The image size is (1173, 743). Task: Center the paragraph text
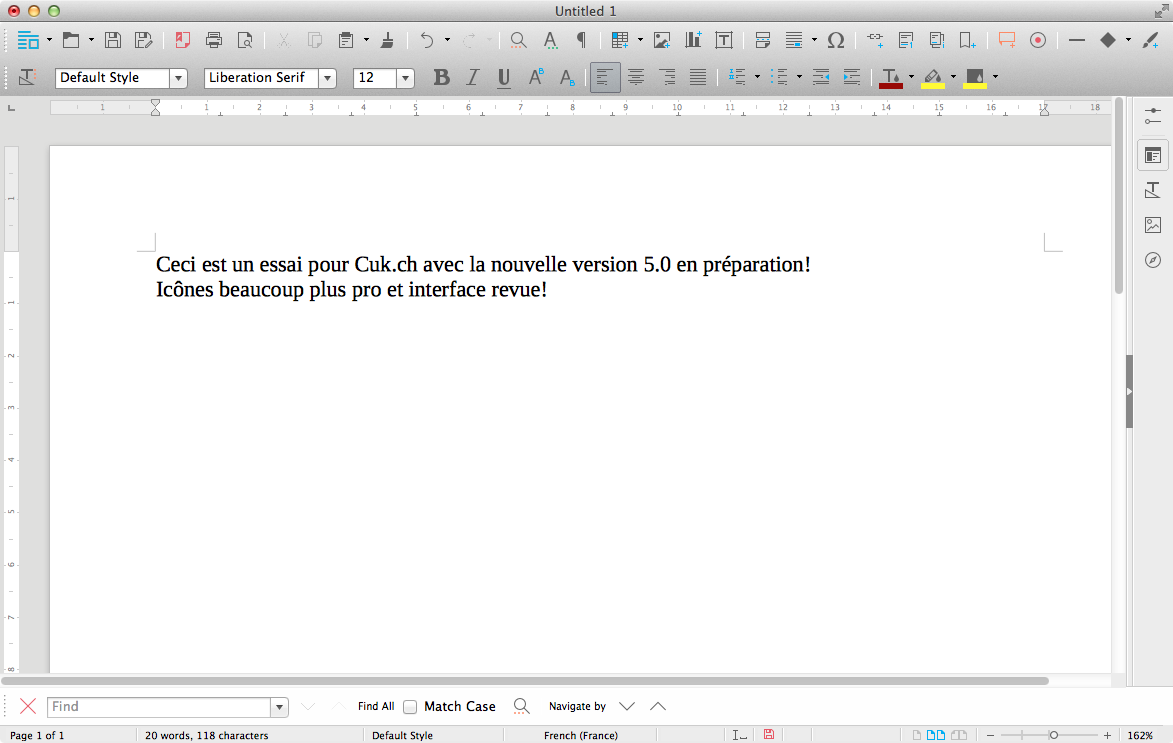(636, 77)
